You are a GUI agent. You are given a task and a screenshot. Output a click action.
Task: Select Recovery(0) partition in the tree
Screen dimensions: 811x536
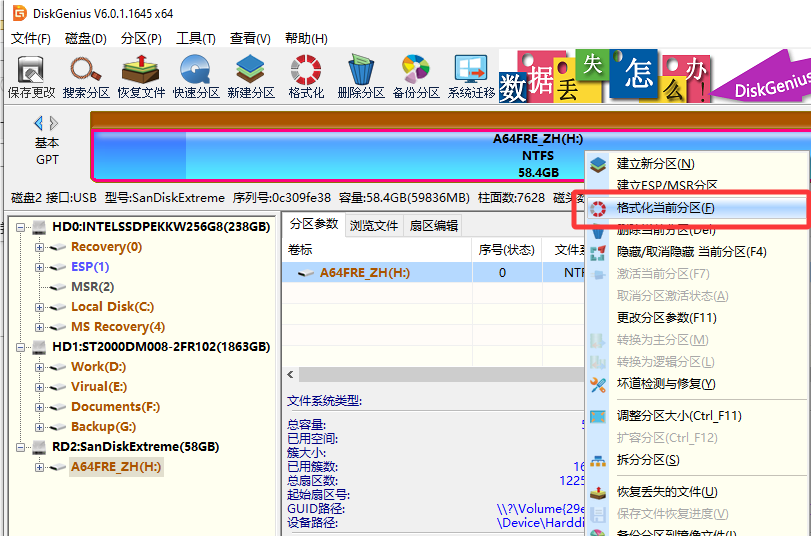pos(106,247)
